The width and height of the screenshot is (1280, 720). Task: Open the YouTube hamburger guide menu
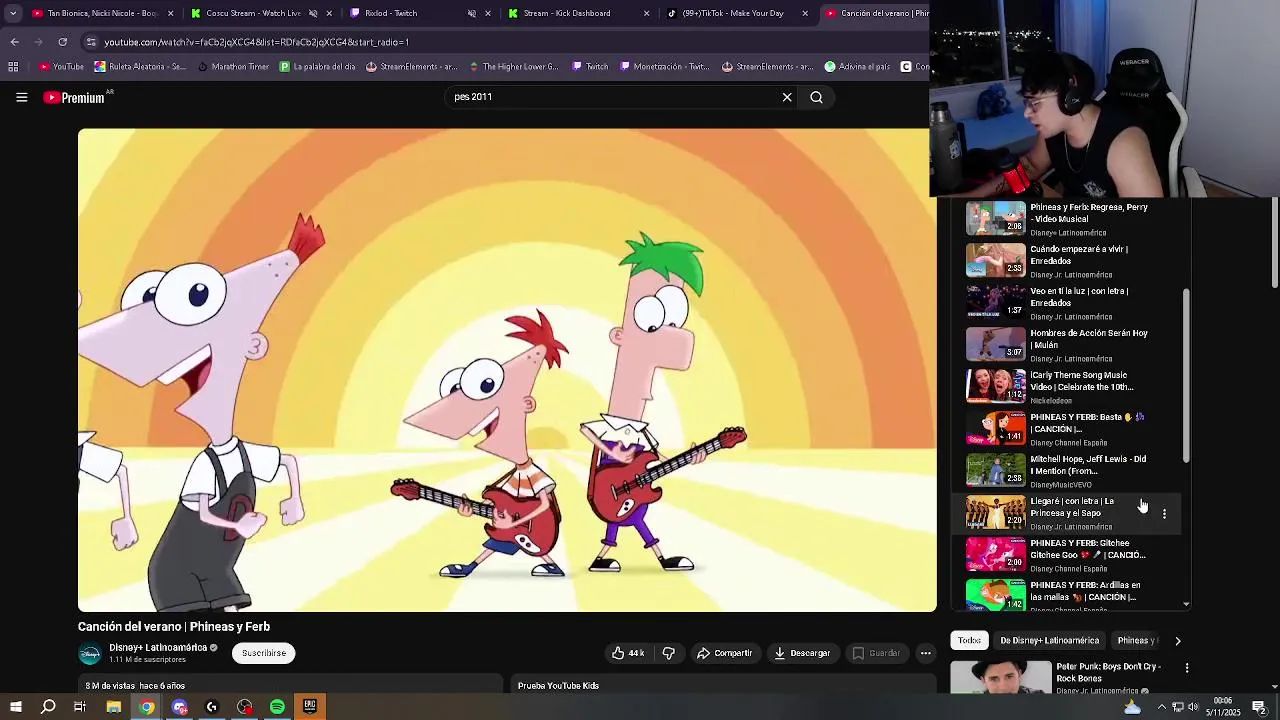click(21, 97)
